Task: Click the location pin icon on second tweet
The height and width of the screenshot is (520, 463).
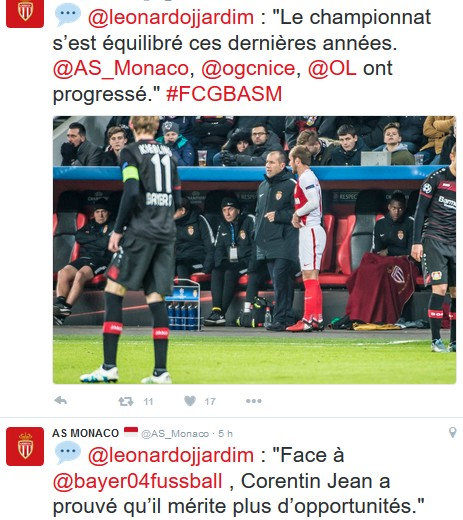Action: coord(452,432)
